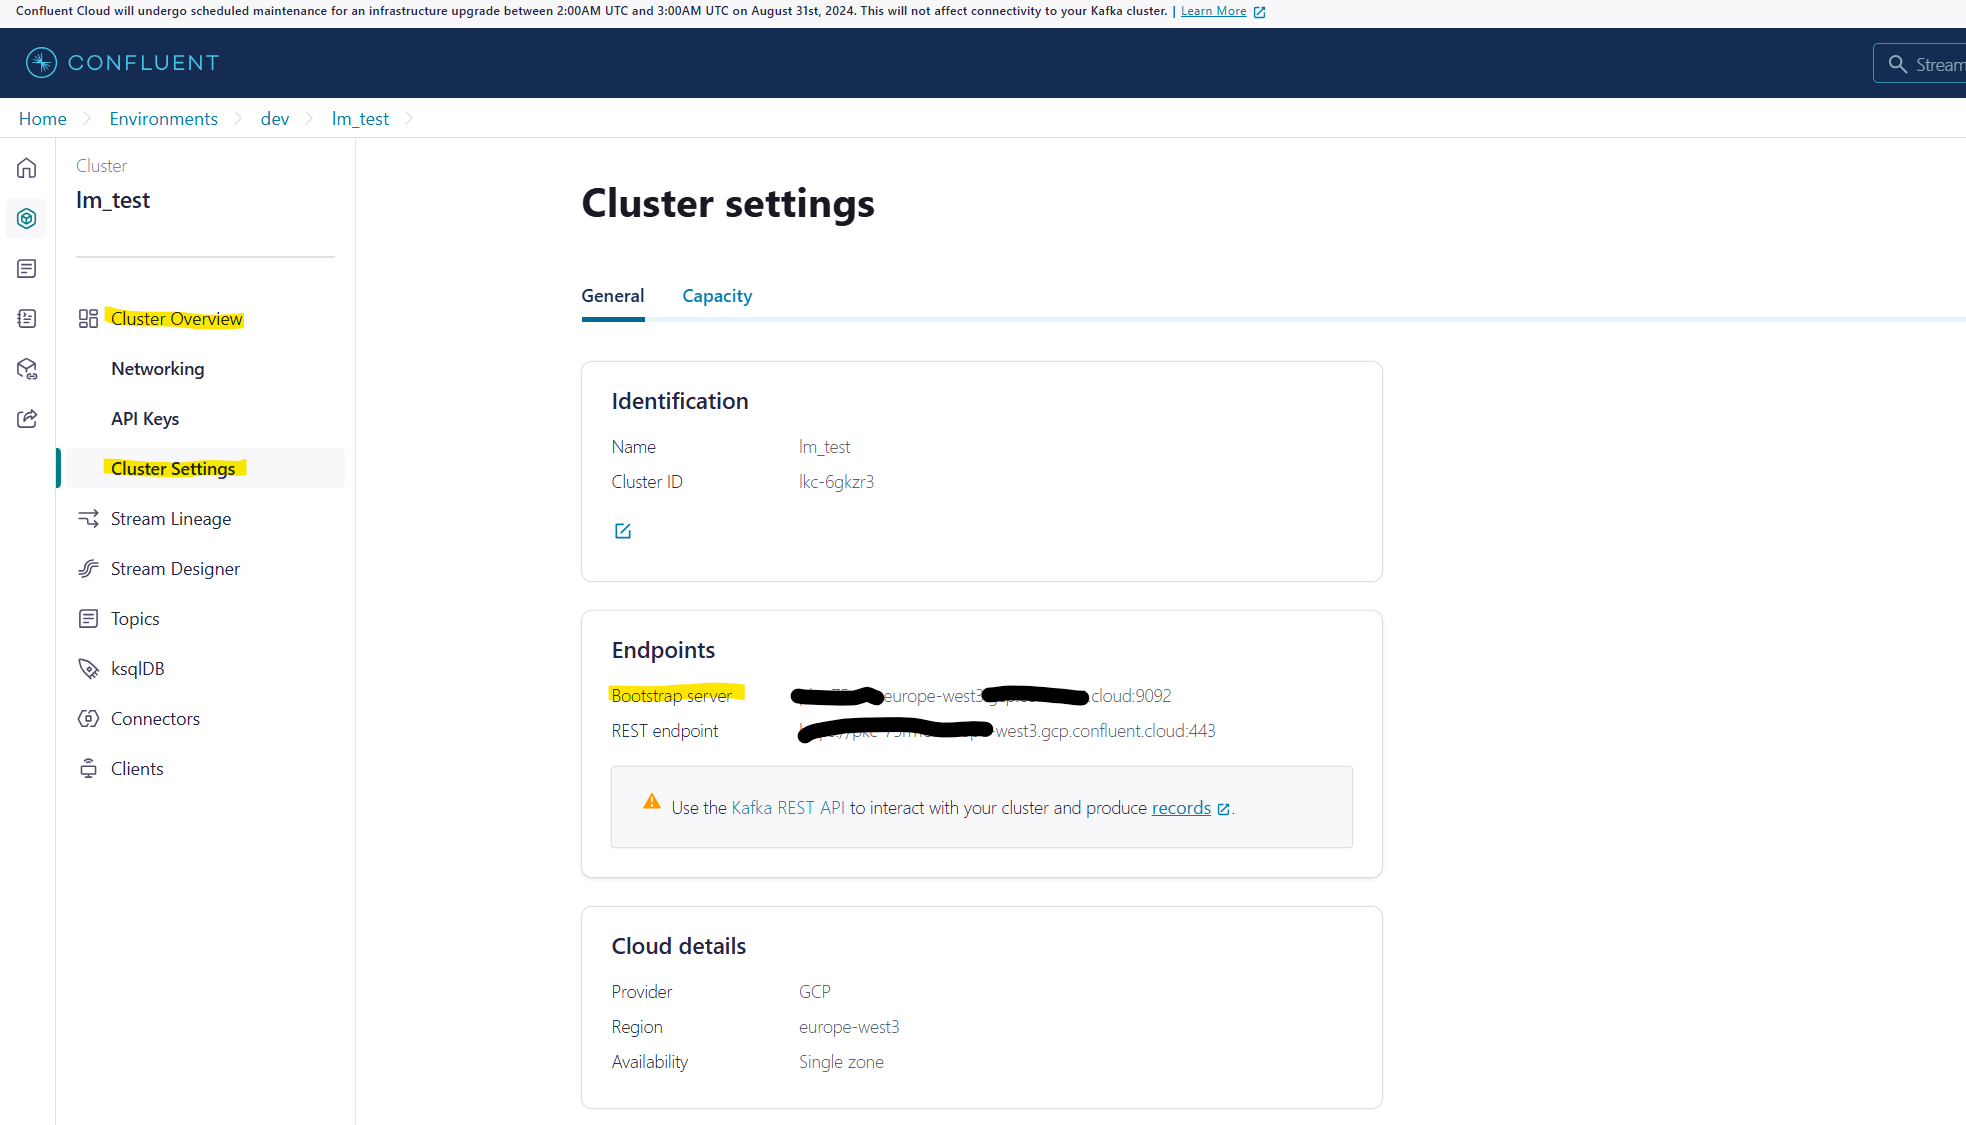Click the ksqlDB rocket icon
1966x1125 pixels.
(x=88, y=668)
